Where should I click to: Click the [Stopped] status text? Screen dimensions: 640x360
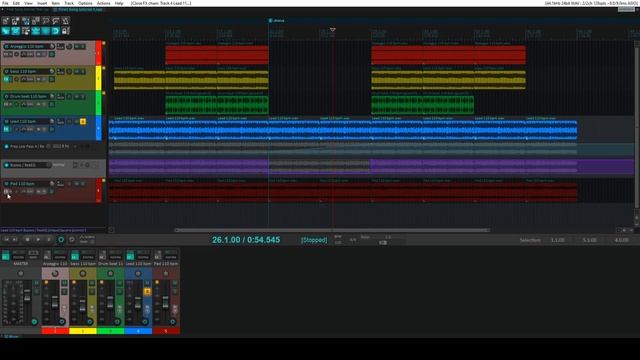pyautogui.click(x=314, y=240)
